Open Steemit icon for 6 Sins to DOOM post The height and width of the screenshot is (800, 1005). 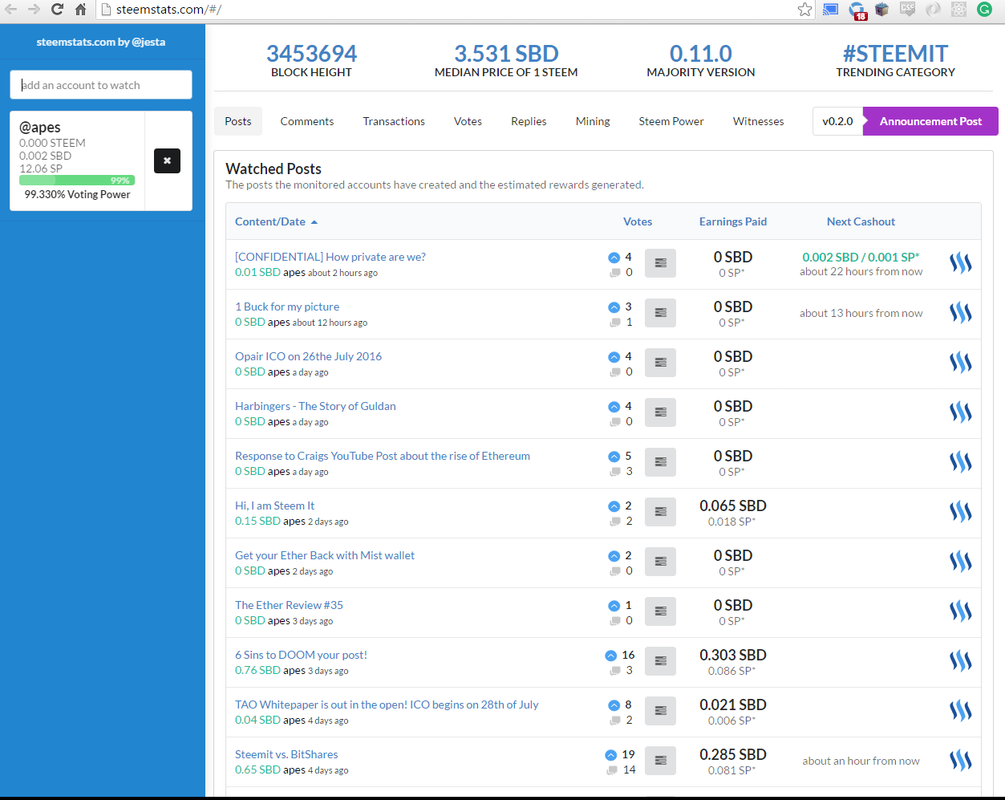tap(960, 661)
